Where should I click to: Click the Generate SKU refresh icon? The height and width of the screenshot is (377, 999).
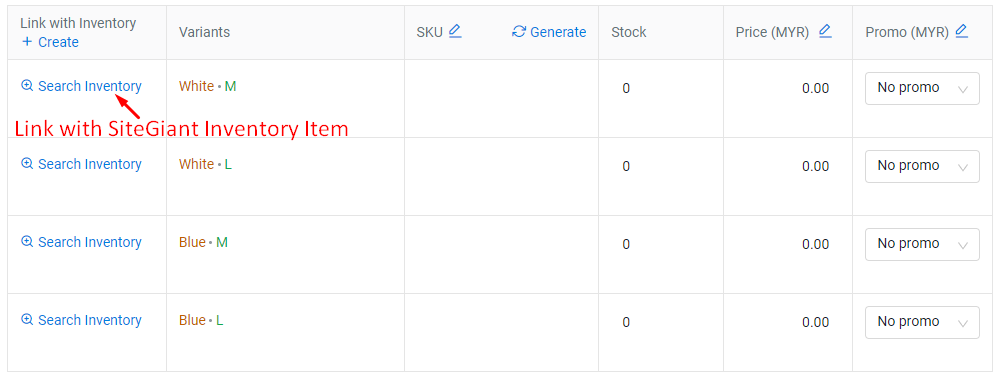[x=519, y=32]
